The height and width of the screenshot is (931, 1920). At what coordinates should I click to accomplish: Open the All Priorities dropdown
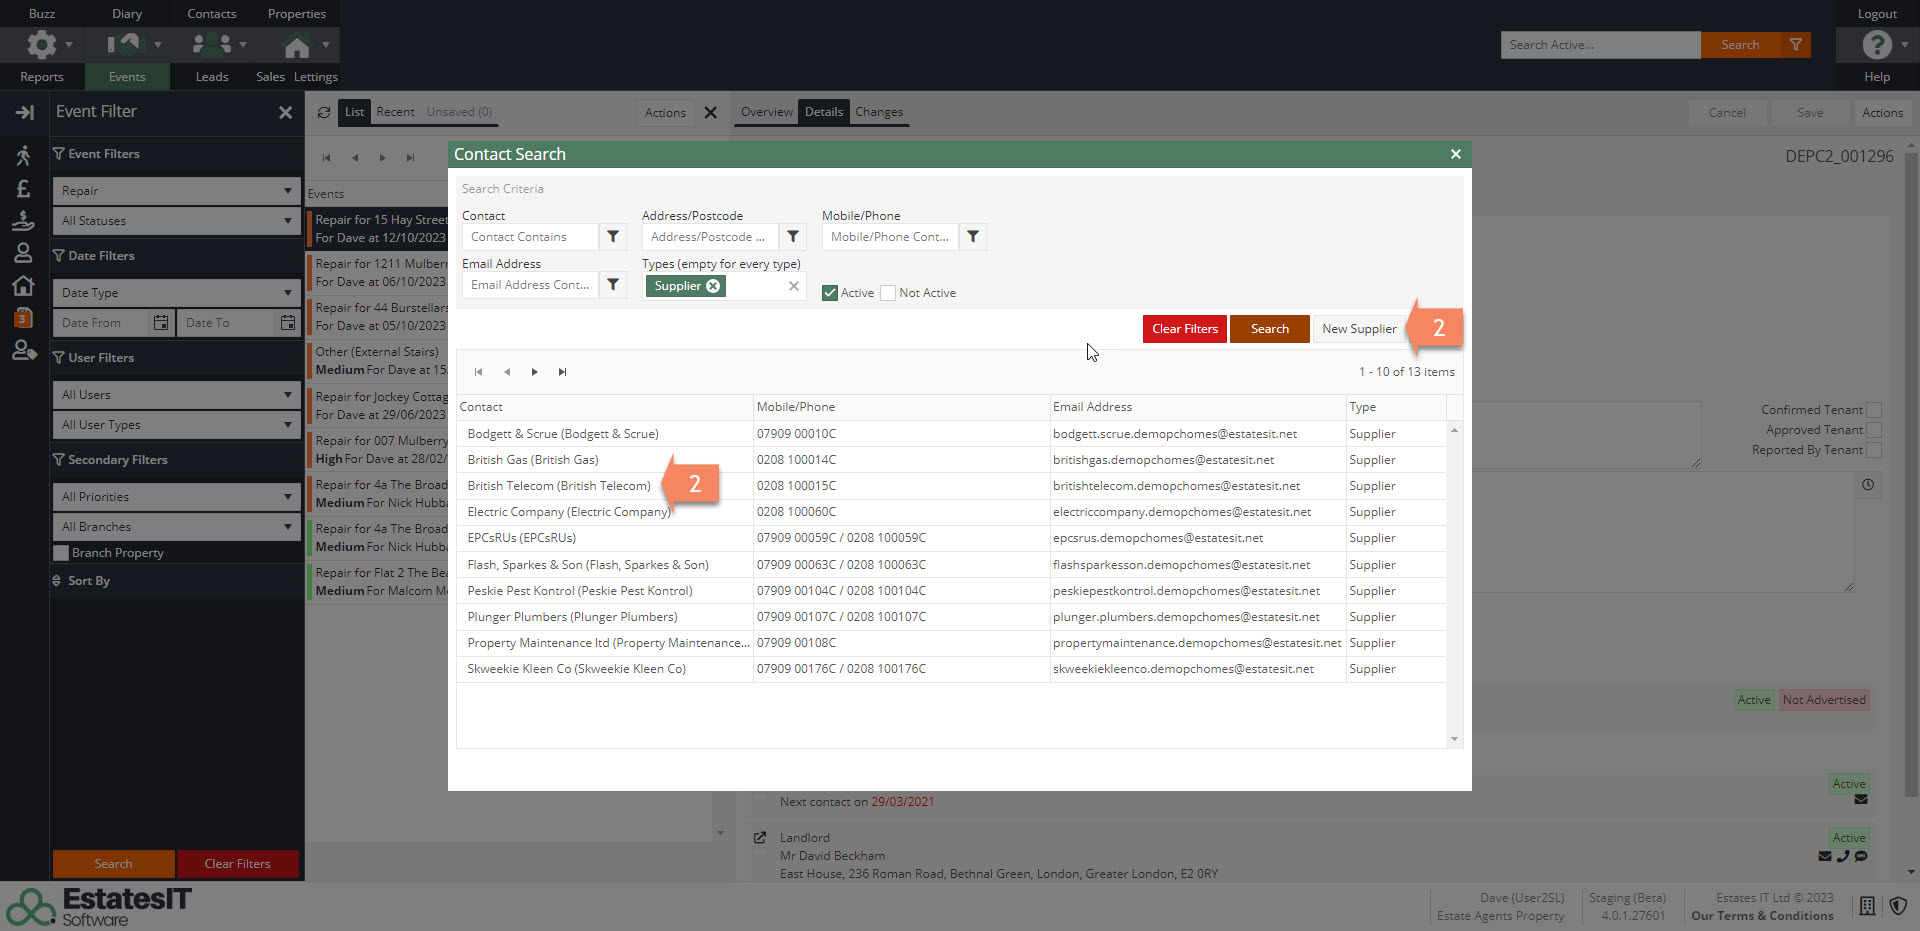click(176, 497)
